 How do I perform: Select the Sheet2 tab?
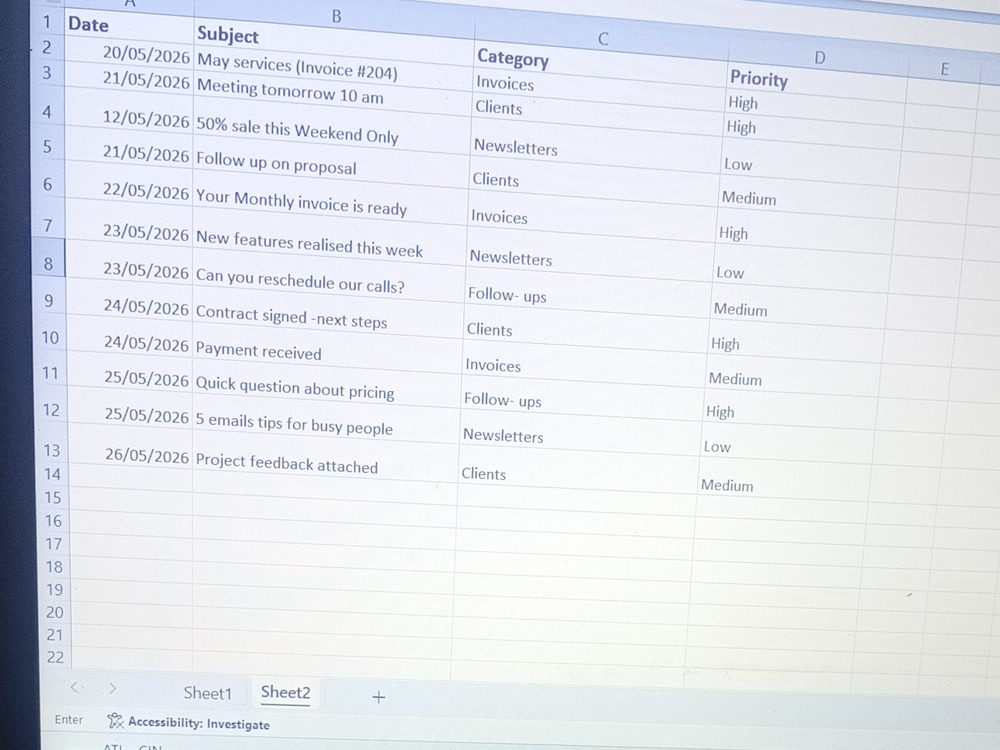pos(286,693)
